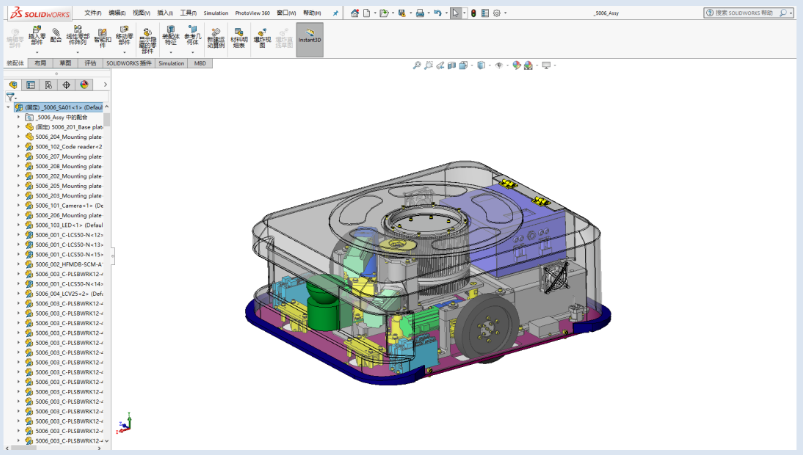Image resolution: width=803 pixels, height=455 pixels.
Task: Click the Home icon in top toolbar
Action: coord(354,13)
